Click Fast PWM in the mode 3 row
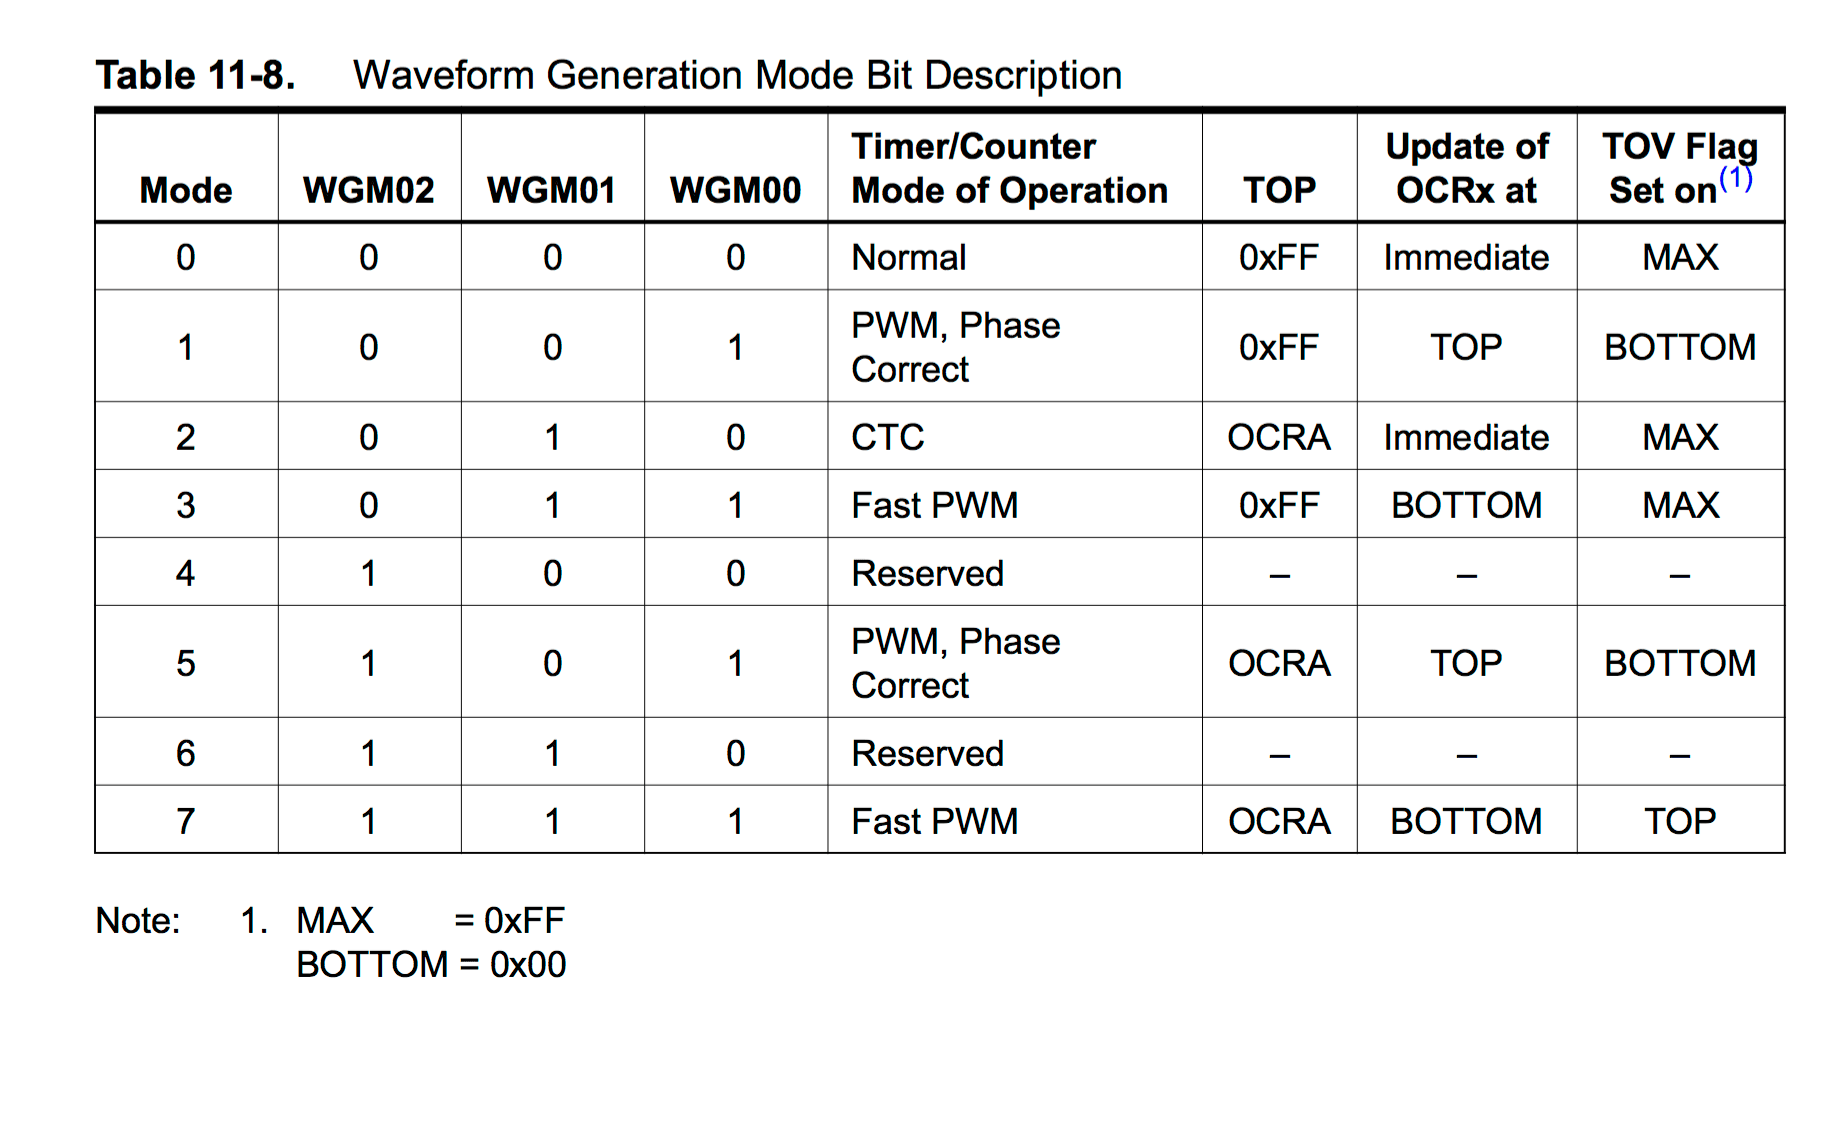The width and height of the screenshot is (1840, 1122). [x=935, y=505]
